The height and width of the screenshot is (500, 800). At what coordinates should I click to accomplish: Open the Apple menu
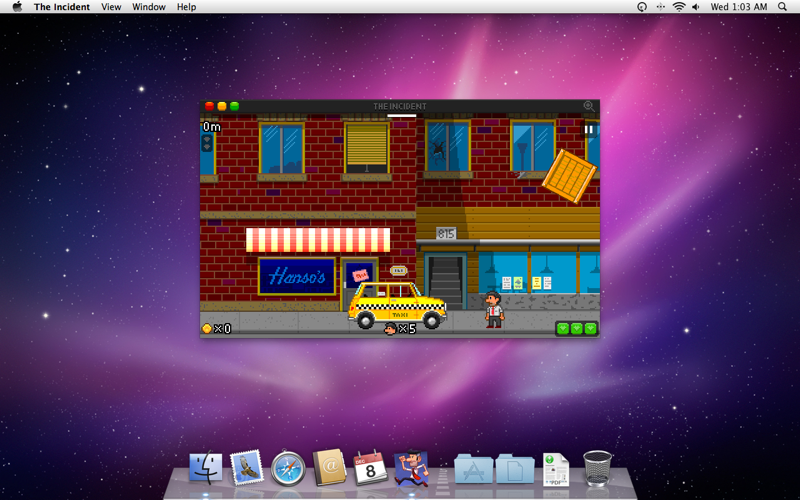tap(17, 7)
